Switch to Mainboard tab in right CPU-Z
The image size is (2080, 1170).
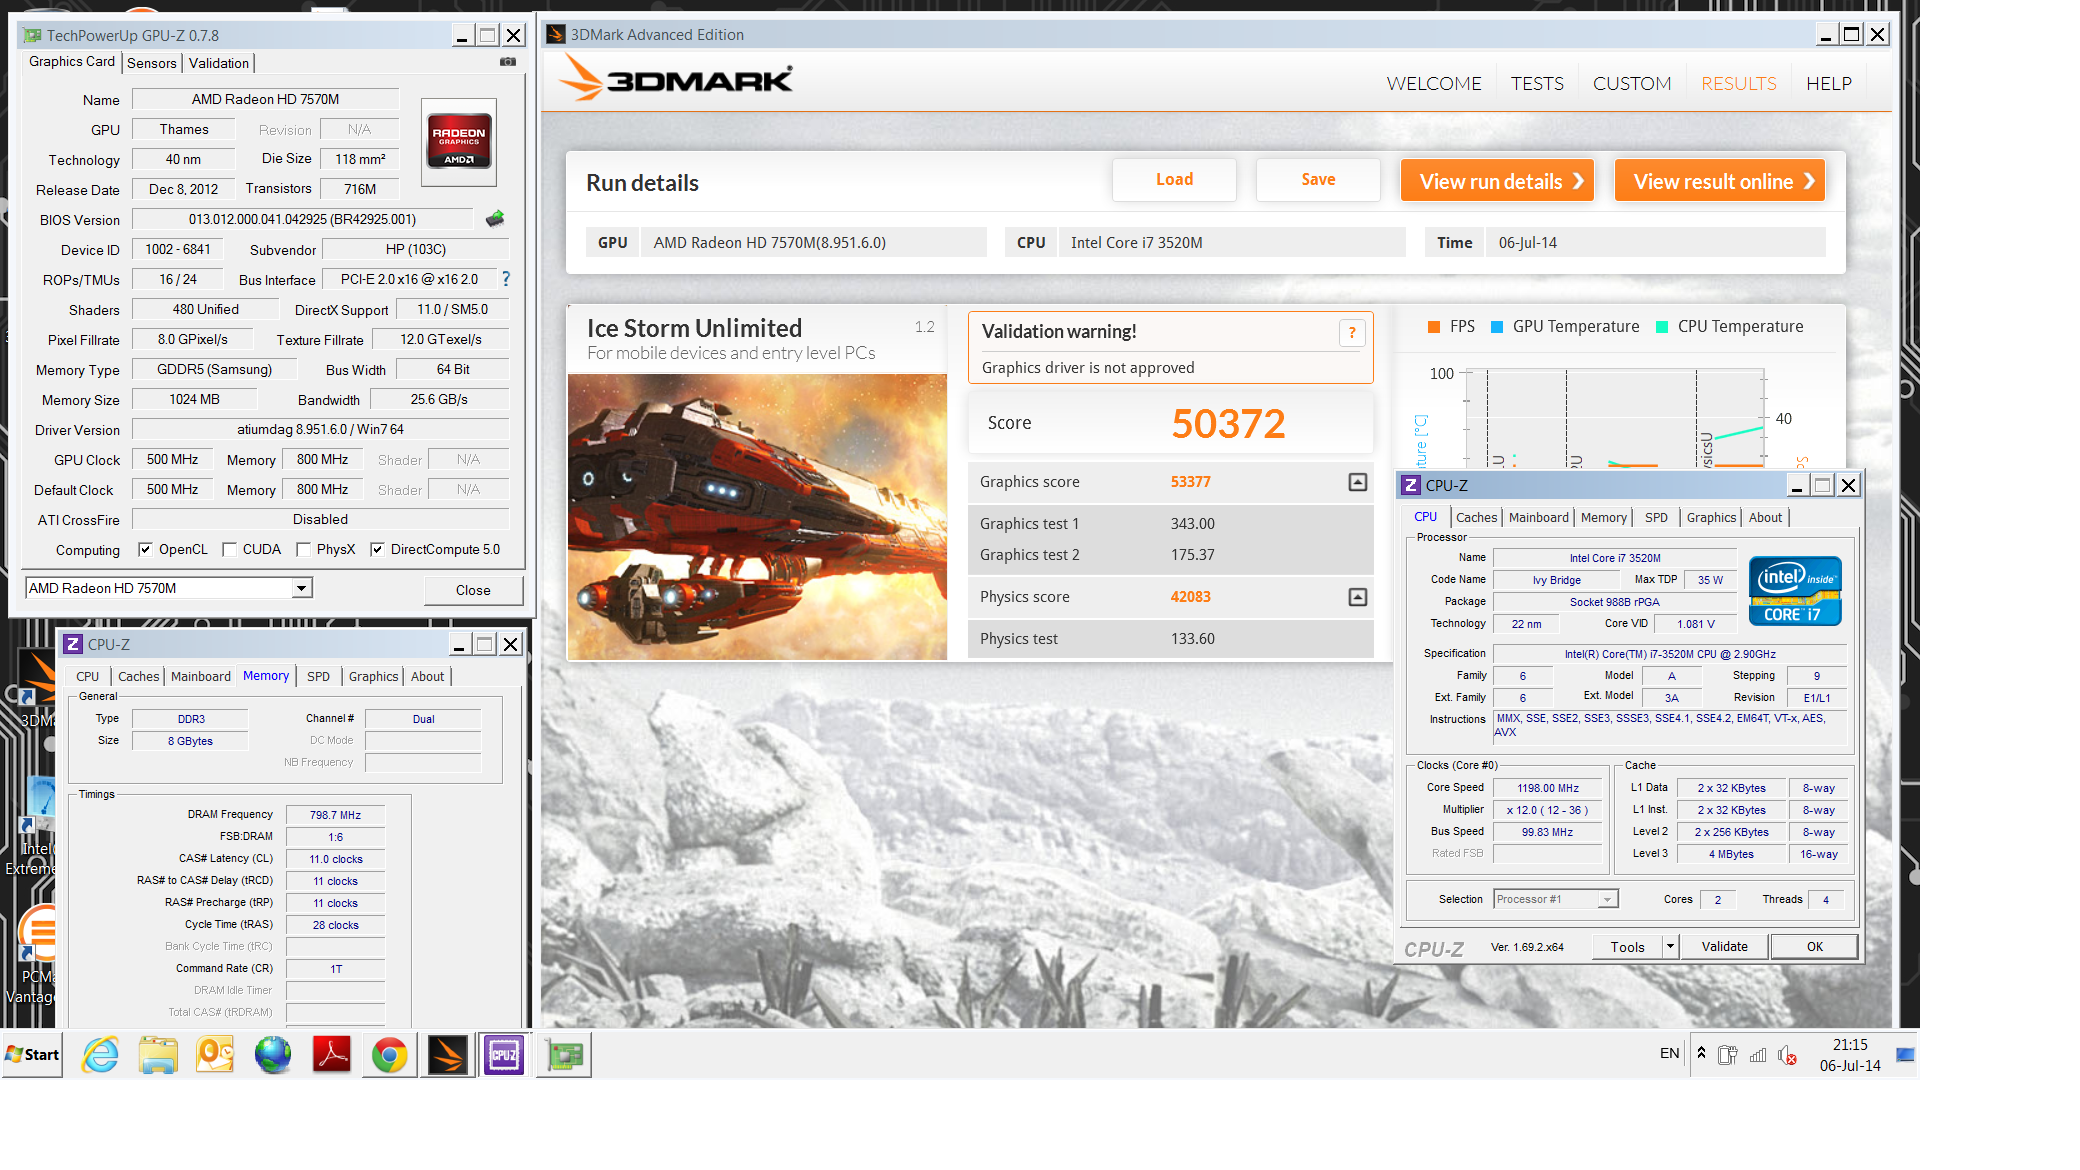click(x=1538, y=517)
